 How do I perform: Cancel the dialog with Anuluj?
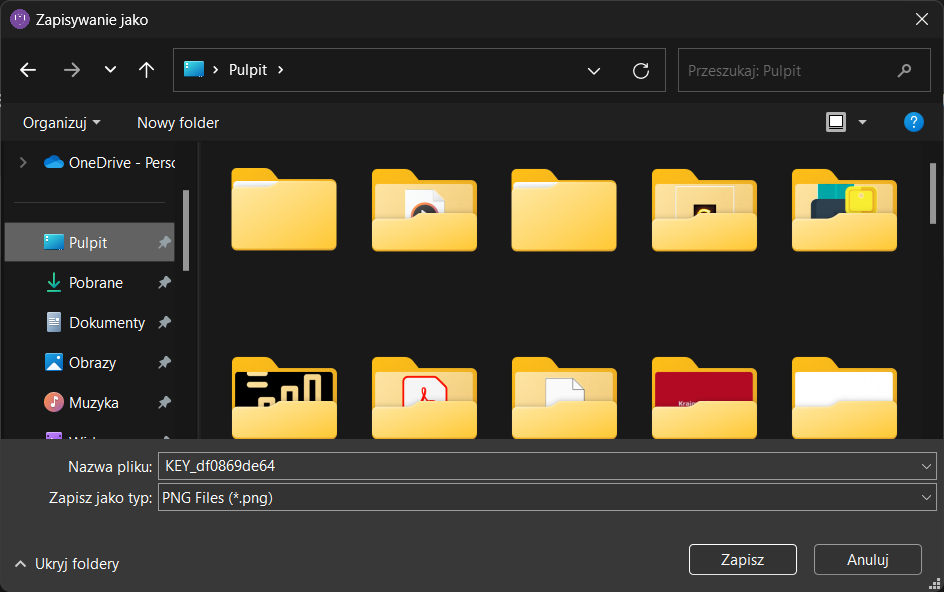(867, 559)
